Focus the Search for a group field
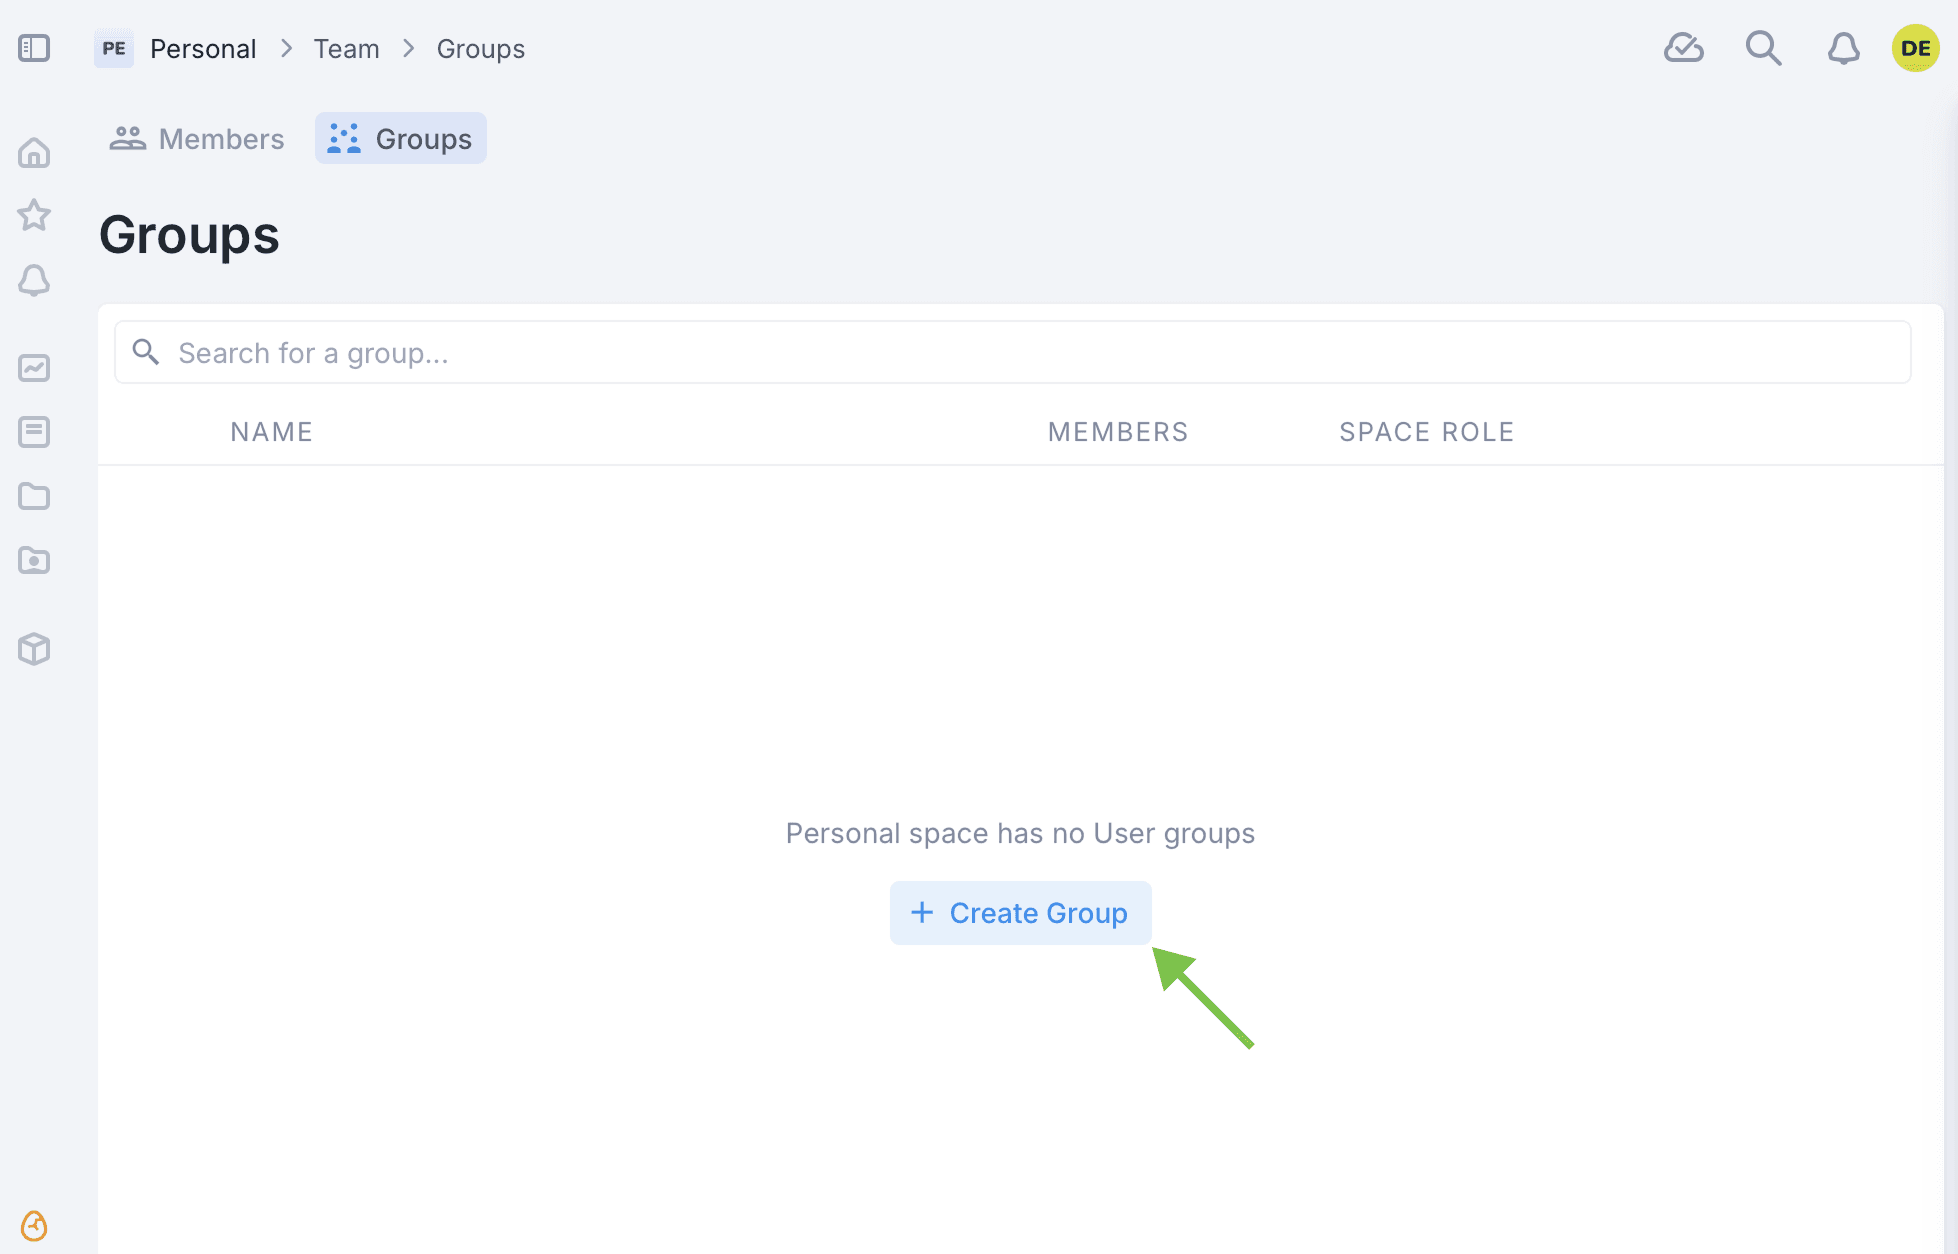Image resolution: width=1958 pixels, height=1254 pixels. pos(1012,352)
